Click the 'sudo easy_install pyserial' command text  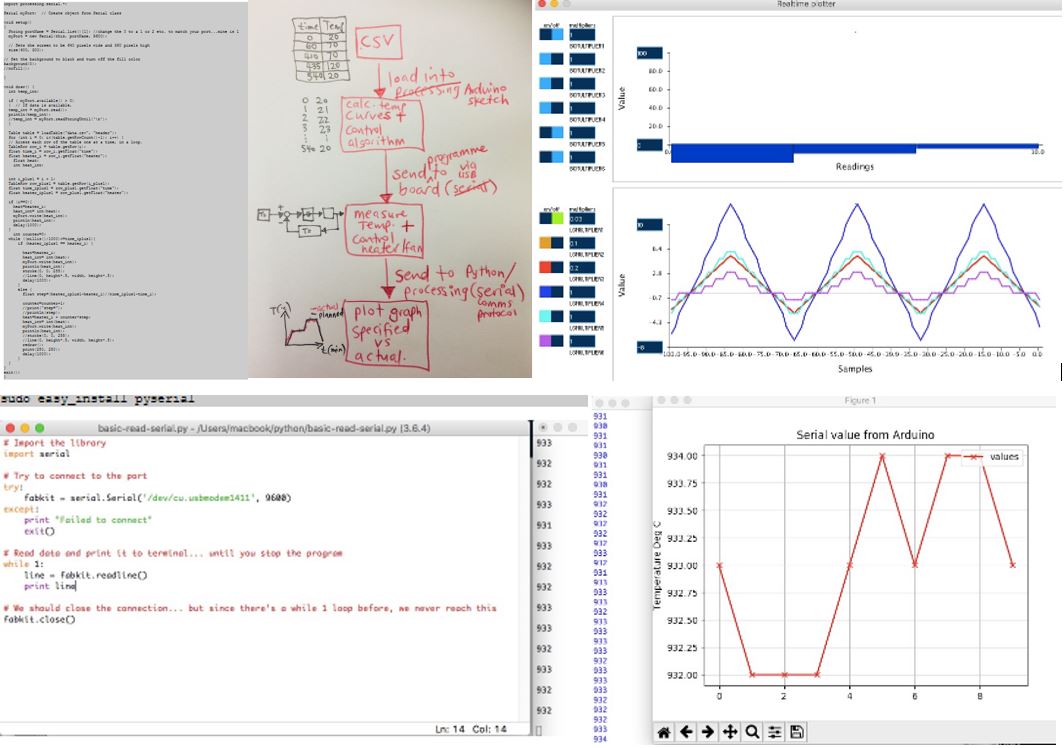point(98,399)
